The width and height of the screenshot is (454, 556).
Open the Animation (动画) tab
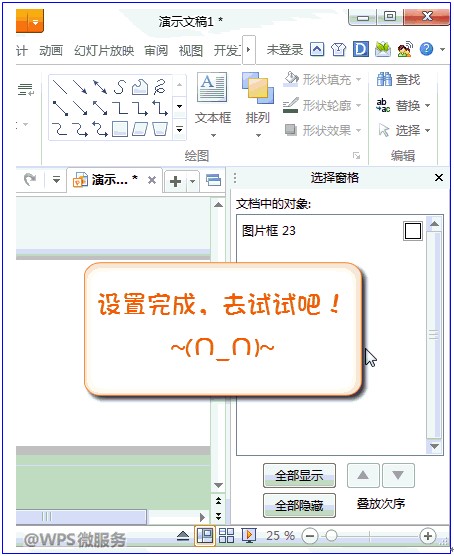(x=51, y=50)
